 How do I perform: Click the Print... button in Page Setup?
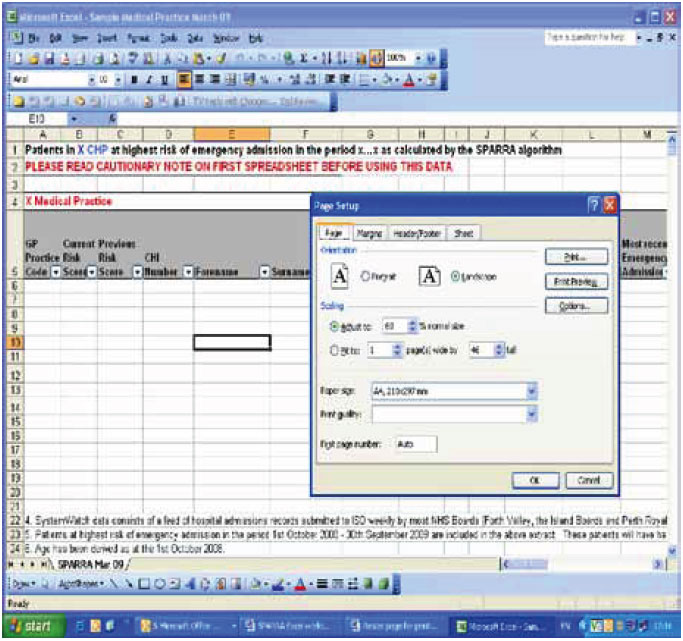pos(576,257)
